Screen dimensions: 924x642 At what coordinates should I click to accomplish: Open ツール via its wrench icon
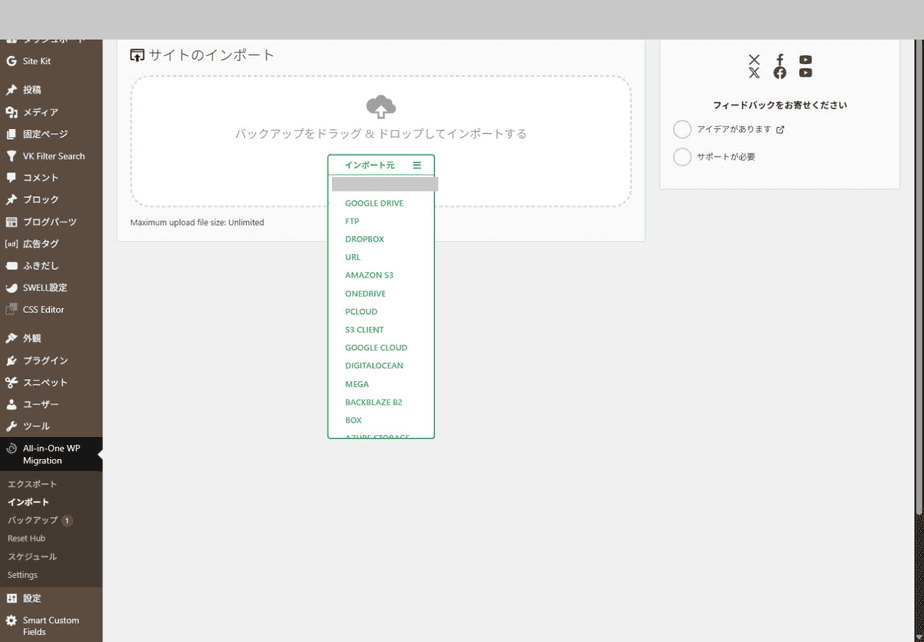(x=11, y=426)
